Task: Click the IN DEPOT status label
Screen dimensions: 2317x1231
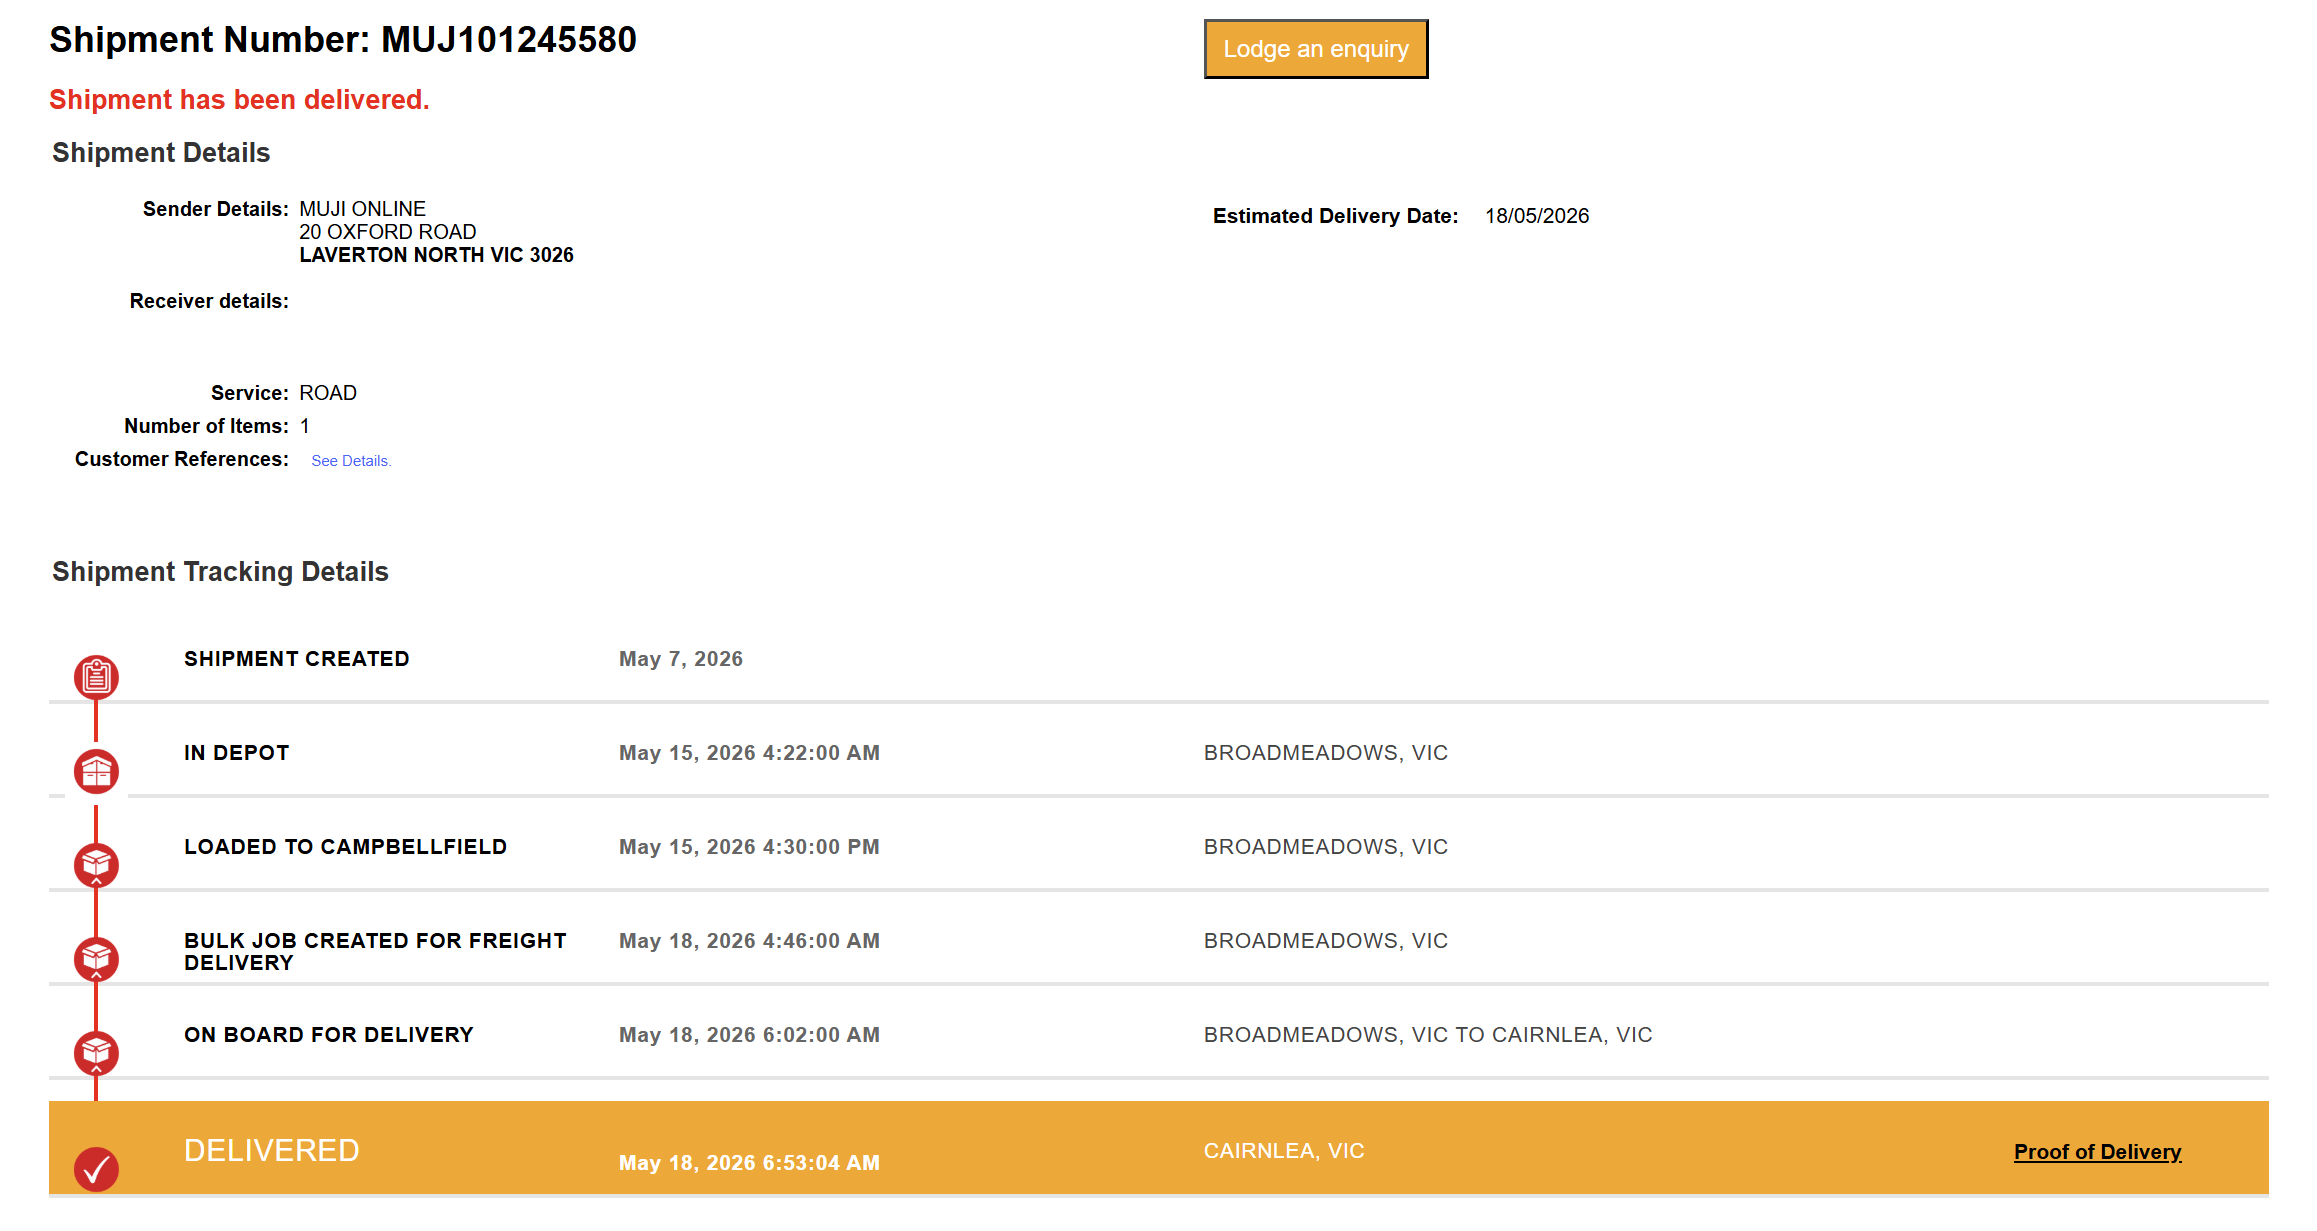Action: point(237,753)
